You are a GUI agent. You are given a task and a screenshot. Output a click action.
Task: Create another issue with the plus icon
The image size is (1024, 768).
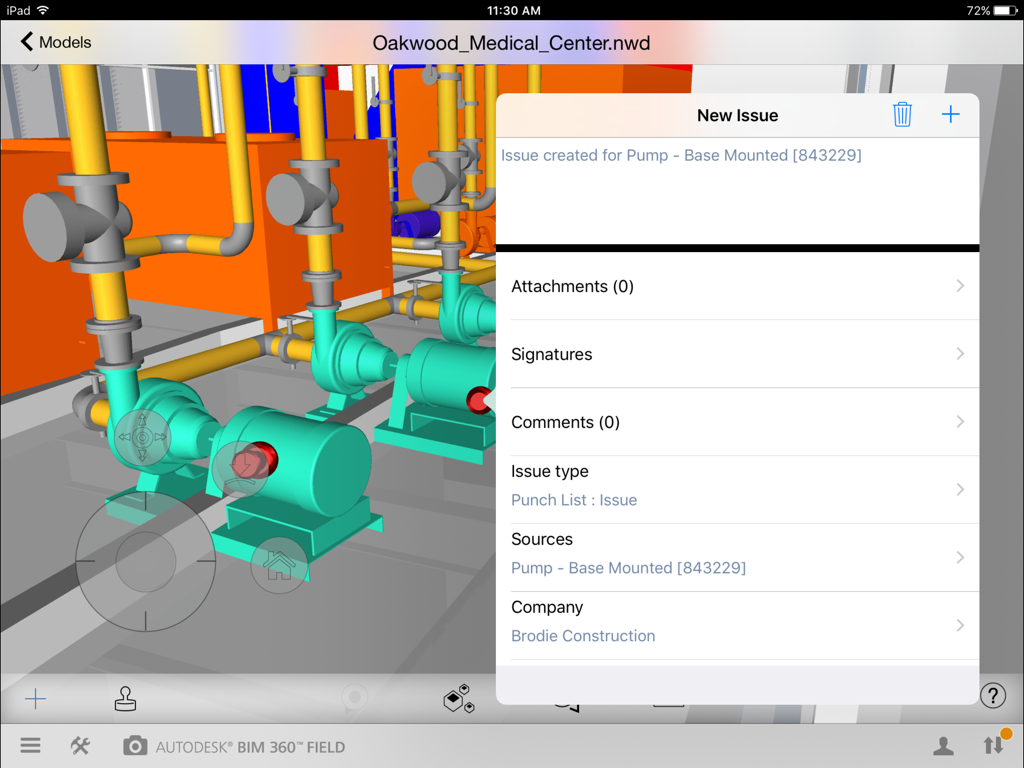(x=950, y=114)
